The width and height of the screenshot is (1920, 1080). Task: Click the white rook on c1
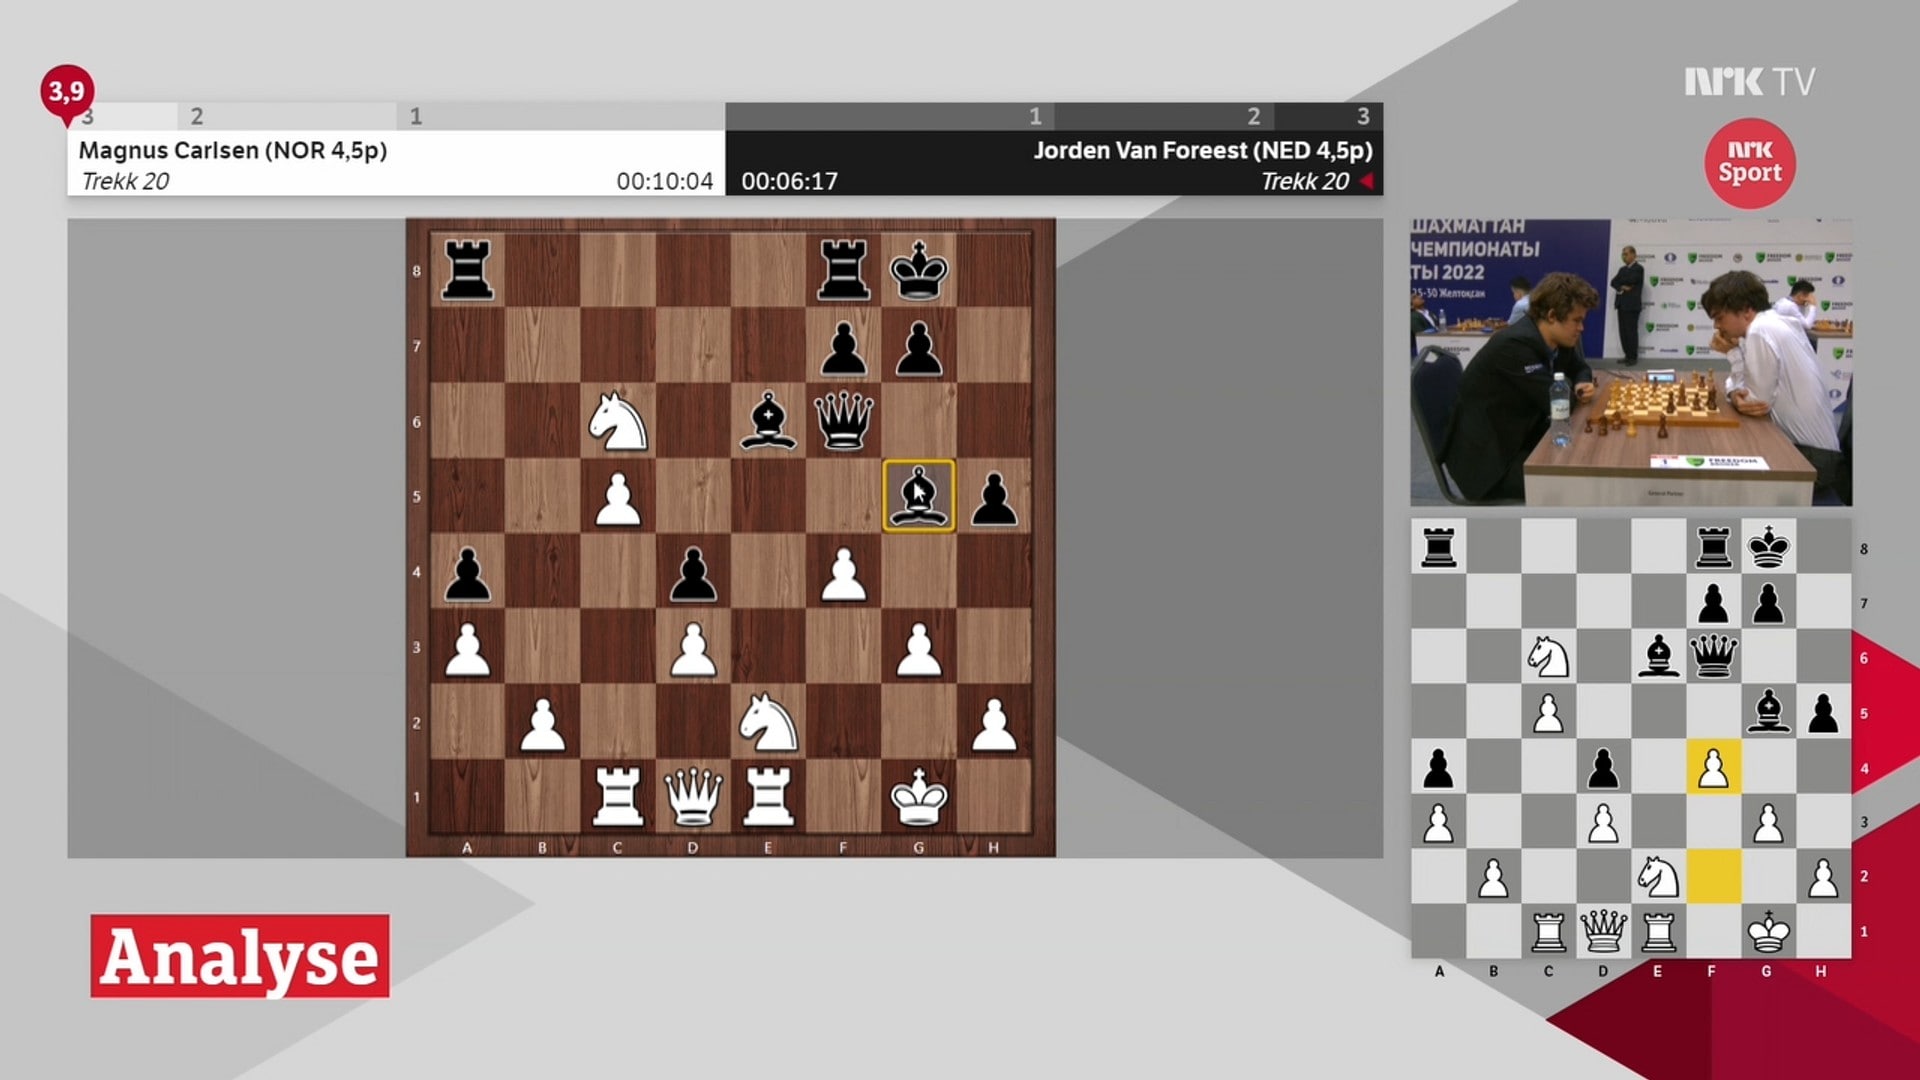(618, 797)
